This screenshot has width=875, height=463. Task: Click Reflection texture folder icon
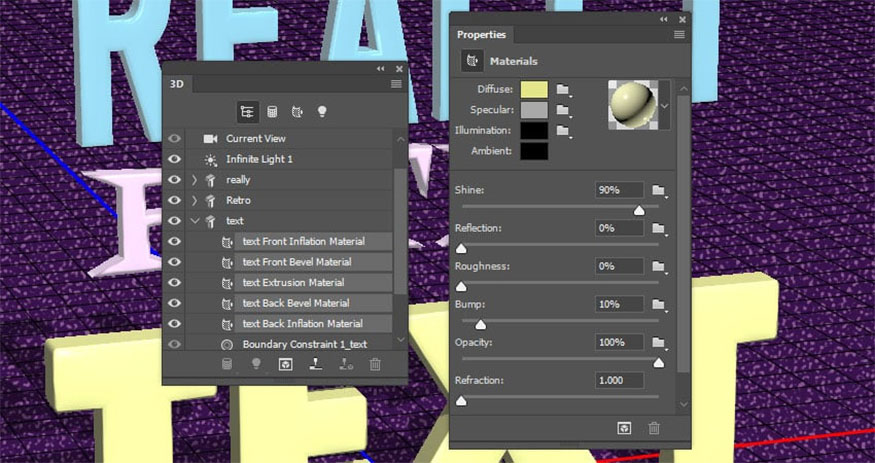(x=659, y=228)
